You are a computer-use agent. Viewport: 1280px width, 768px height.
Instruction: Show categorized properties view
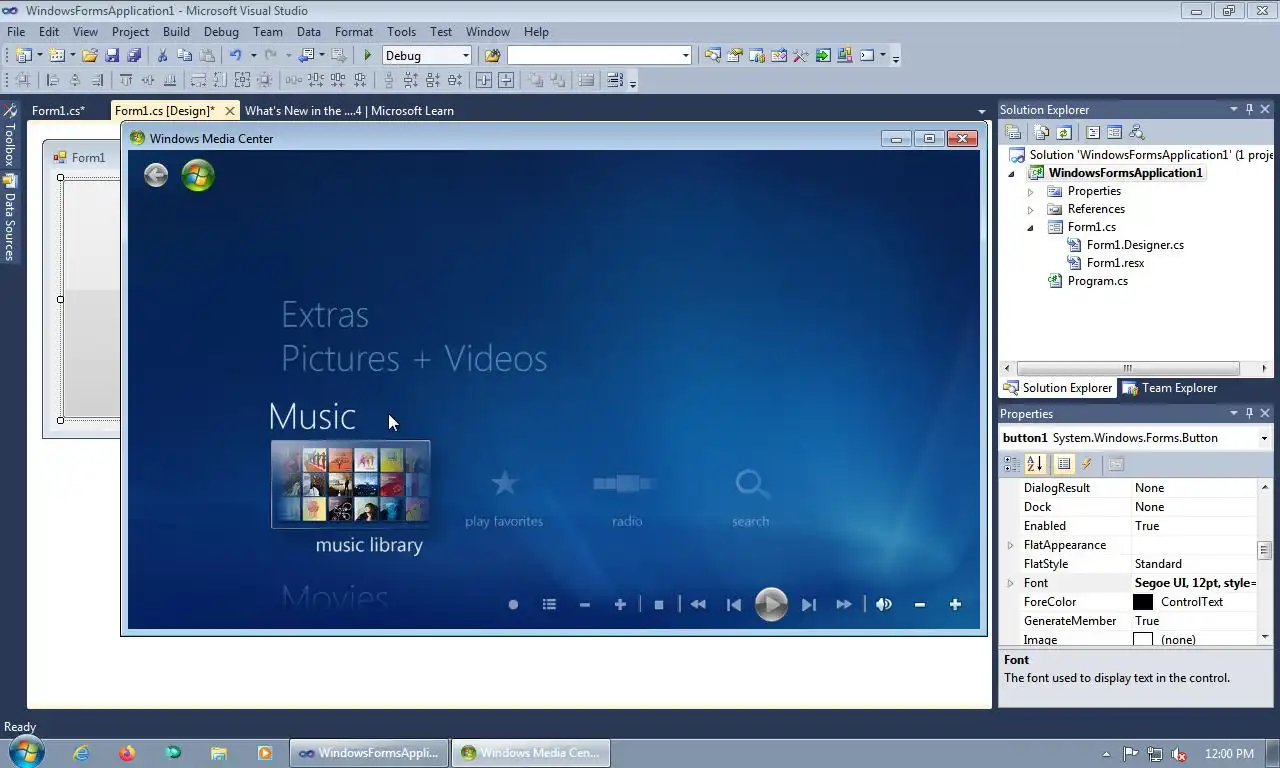pyautogui.click(x=1012, y=464)
